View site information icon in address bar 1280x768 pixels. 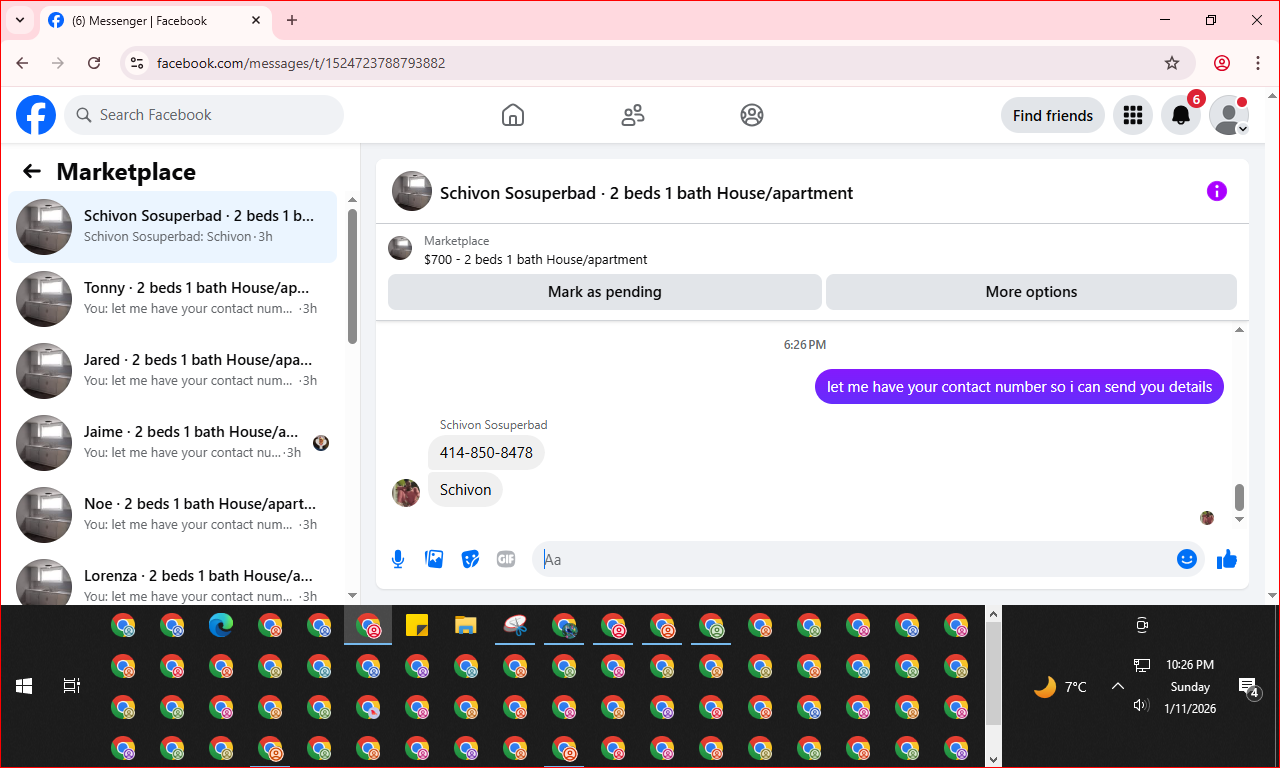138,63
